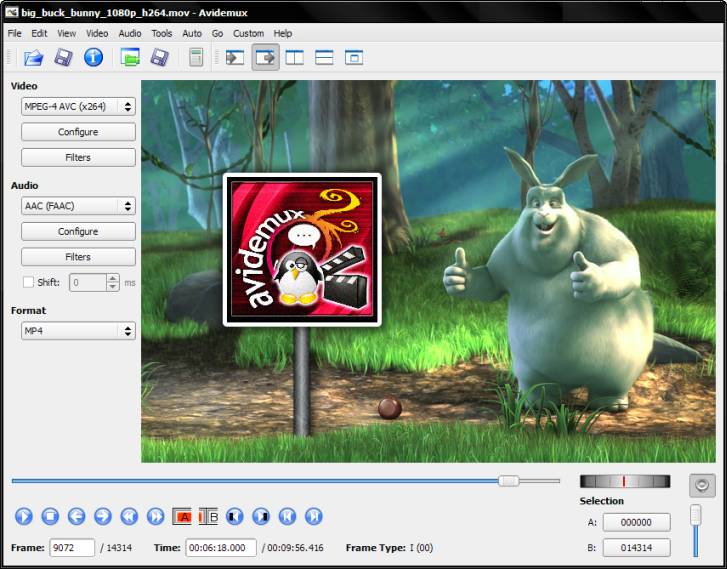Click Configure under Video section
The image size is (727, 569).
pyautogui.click(x=78, y=132)
